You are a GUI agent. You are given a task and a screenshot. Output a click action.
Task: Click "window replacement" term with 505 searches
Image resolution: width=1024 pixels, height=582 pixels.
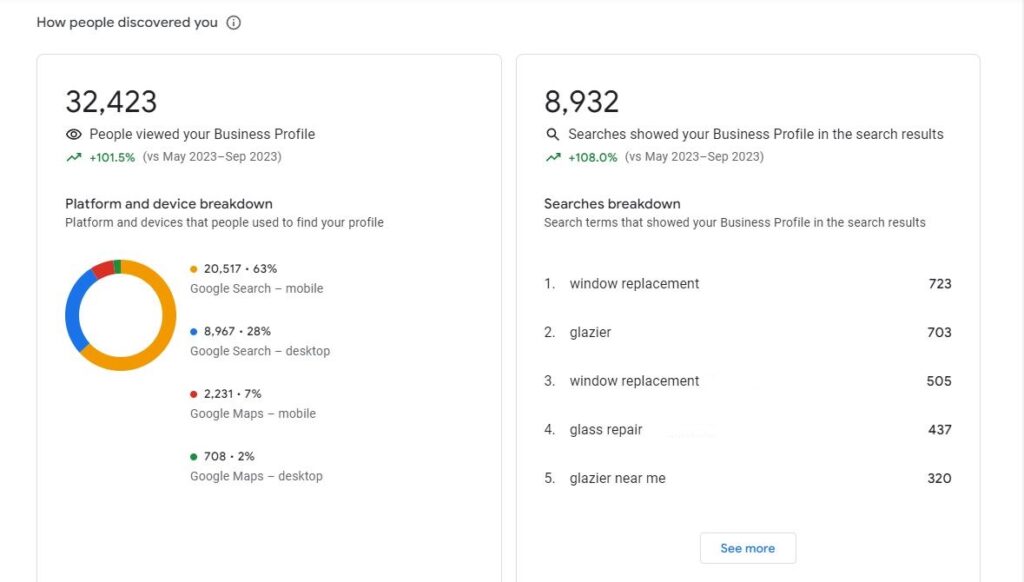[634, 381]
